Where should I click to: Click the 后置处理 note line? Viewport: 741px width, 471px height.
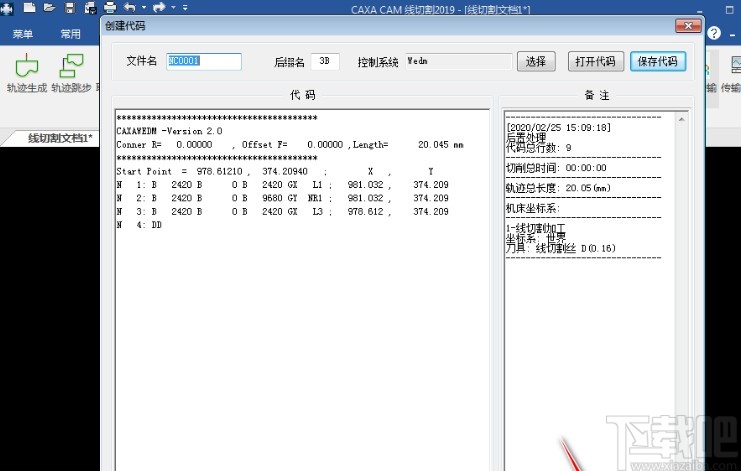click(526, 137)
